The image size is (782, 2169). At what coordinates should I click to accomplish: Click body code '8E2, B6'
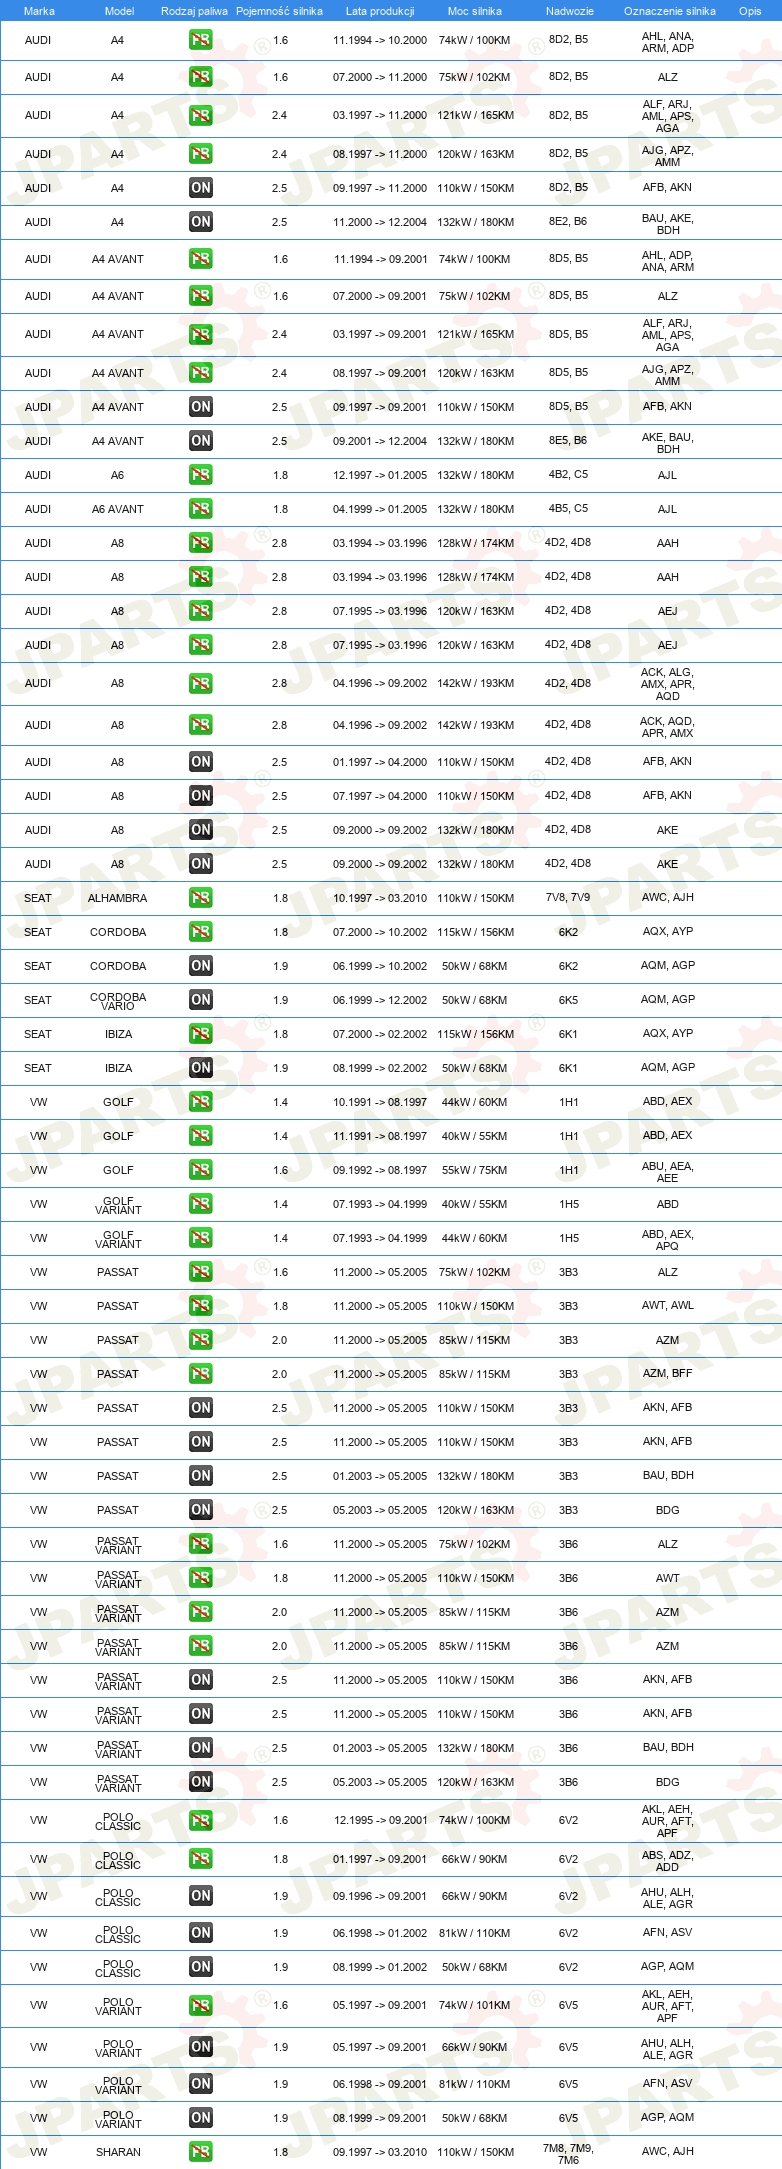pos(568,221)
